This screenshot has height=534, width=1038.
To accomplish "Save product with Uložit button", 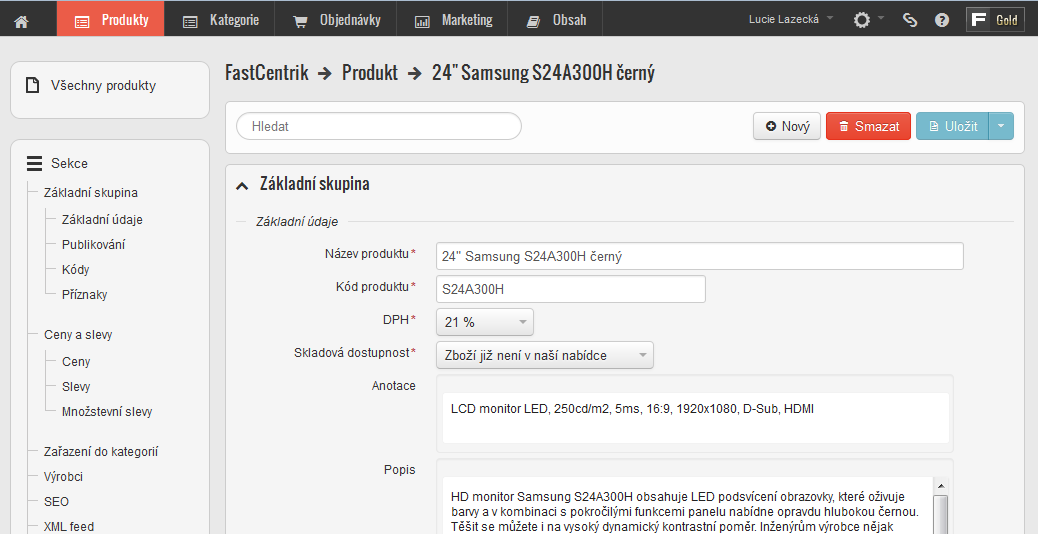I will tap(953, 126).
